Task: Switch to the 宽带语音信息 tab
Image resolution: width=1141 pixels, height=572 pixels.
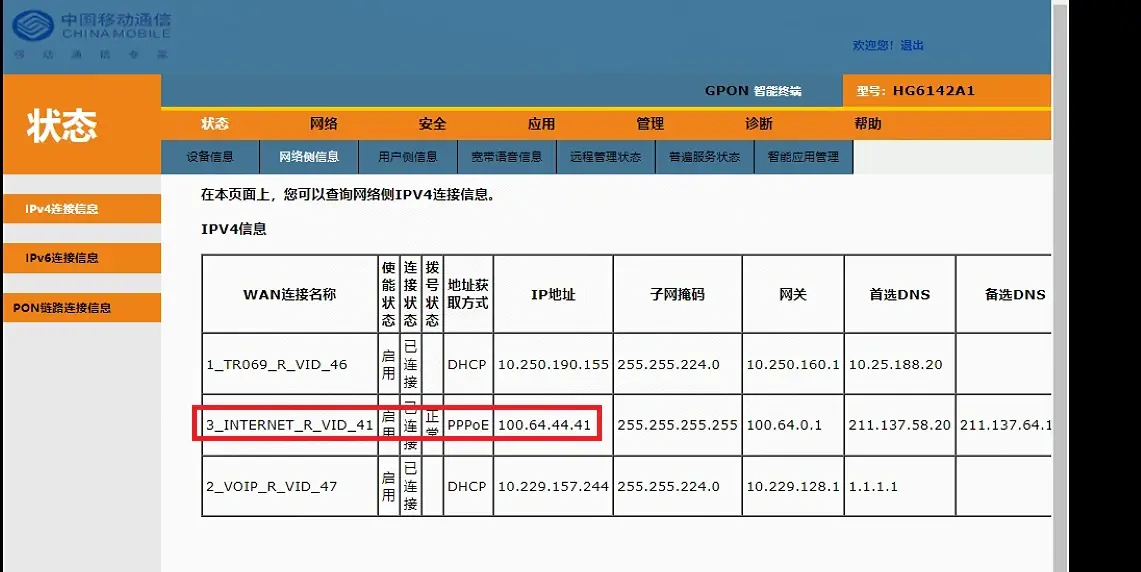Action: [x=507, y=157]
